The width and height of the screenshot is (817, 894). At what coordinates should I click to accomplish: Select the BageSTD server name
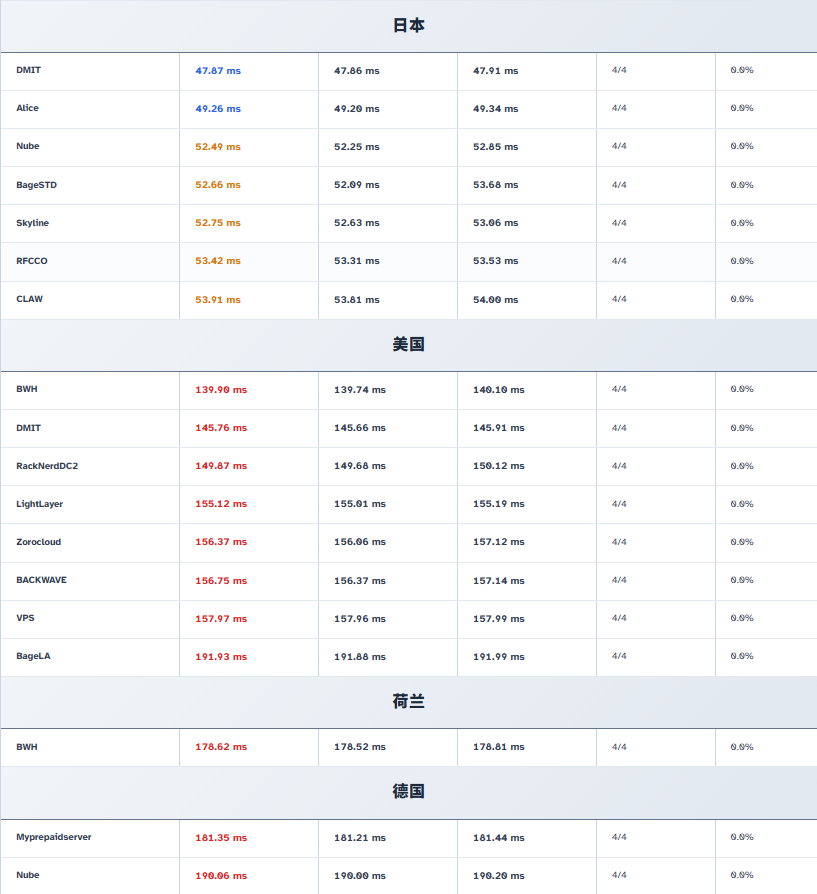coord(36,185)
